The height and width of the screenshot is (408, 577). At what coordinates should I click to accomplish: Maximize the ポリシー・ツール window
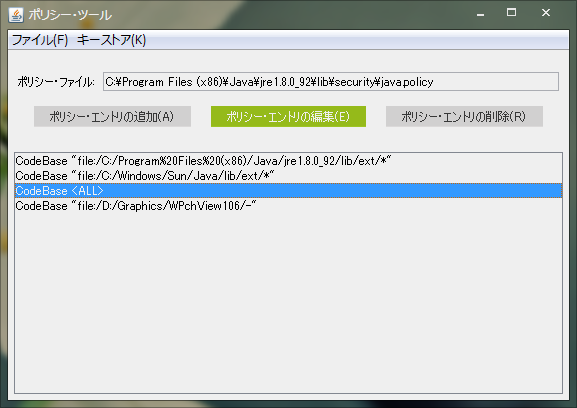tap(511, 13)
